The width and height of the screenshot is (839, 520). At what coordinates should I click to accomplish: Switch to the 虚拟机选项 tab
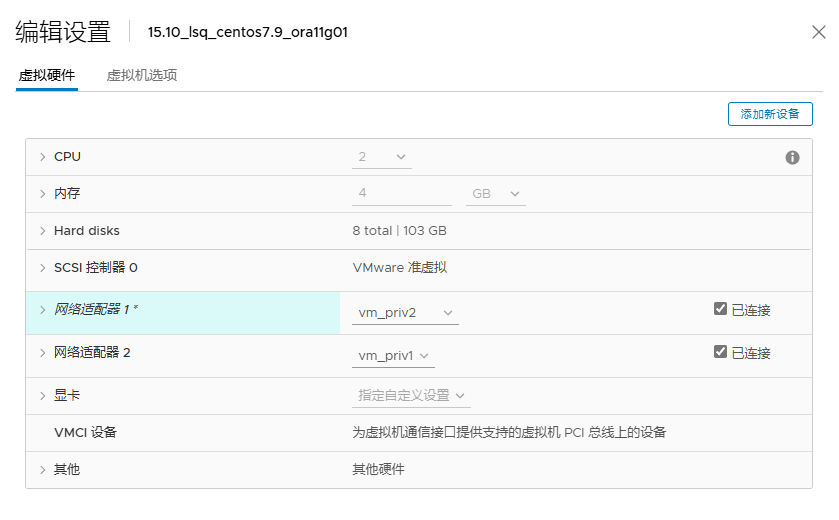tap(142, 75)
